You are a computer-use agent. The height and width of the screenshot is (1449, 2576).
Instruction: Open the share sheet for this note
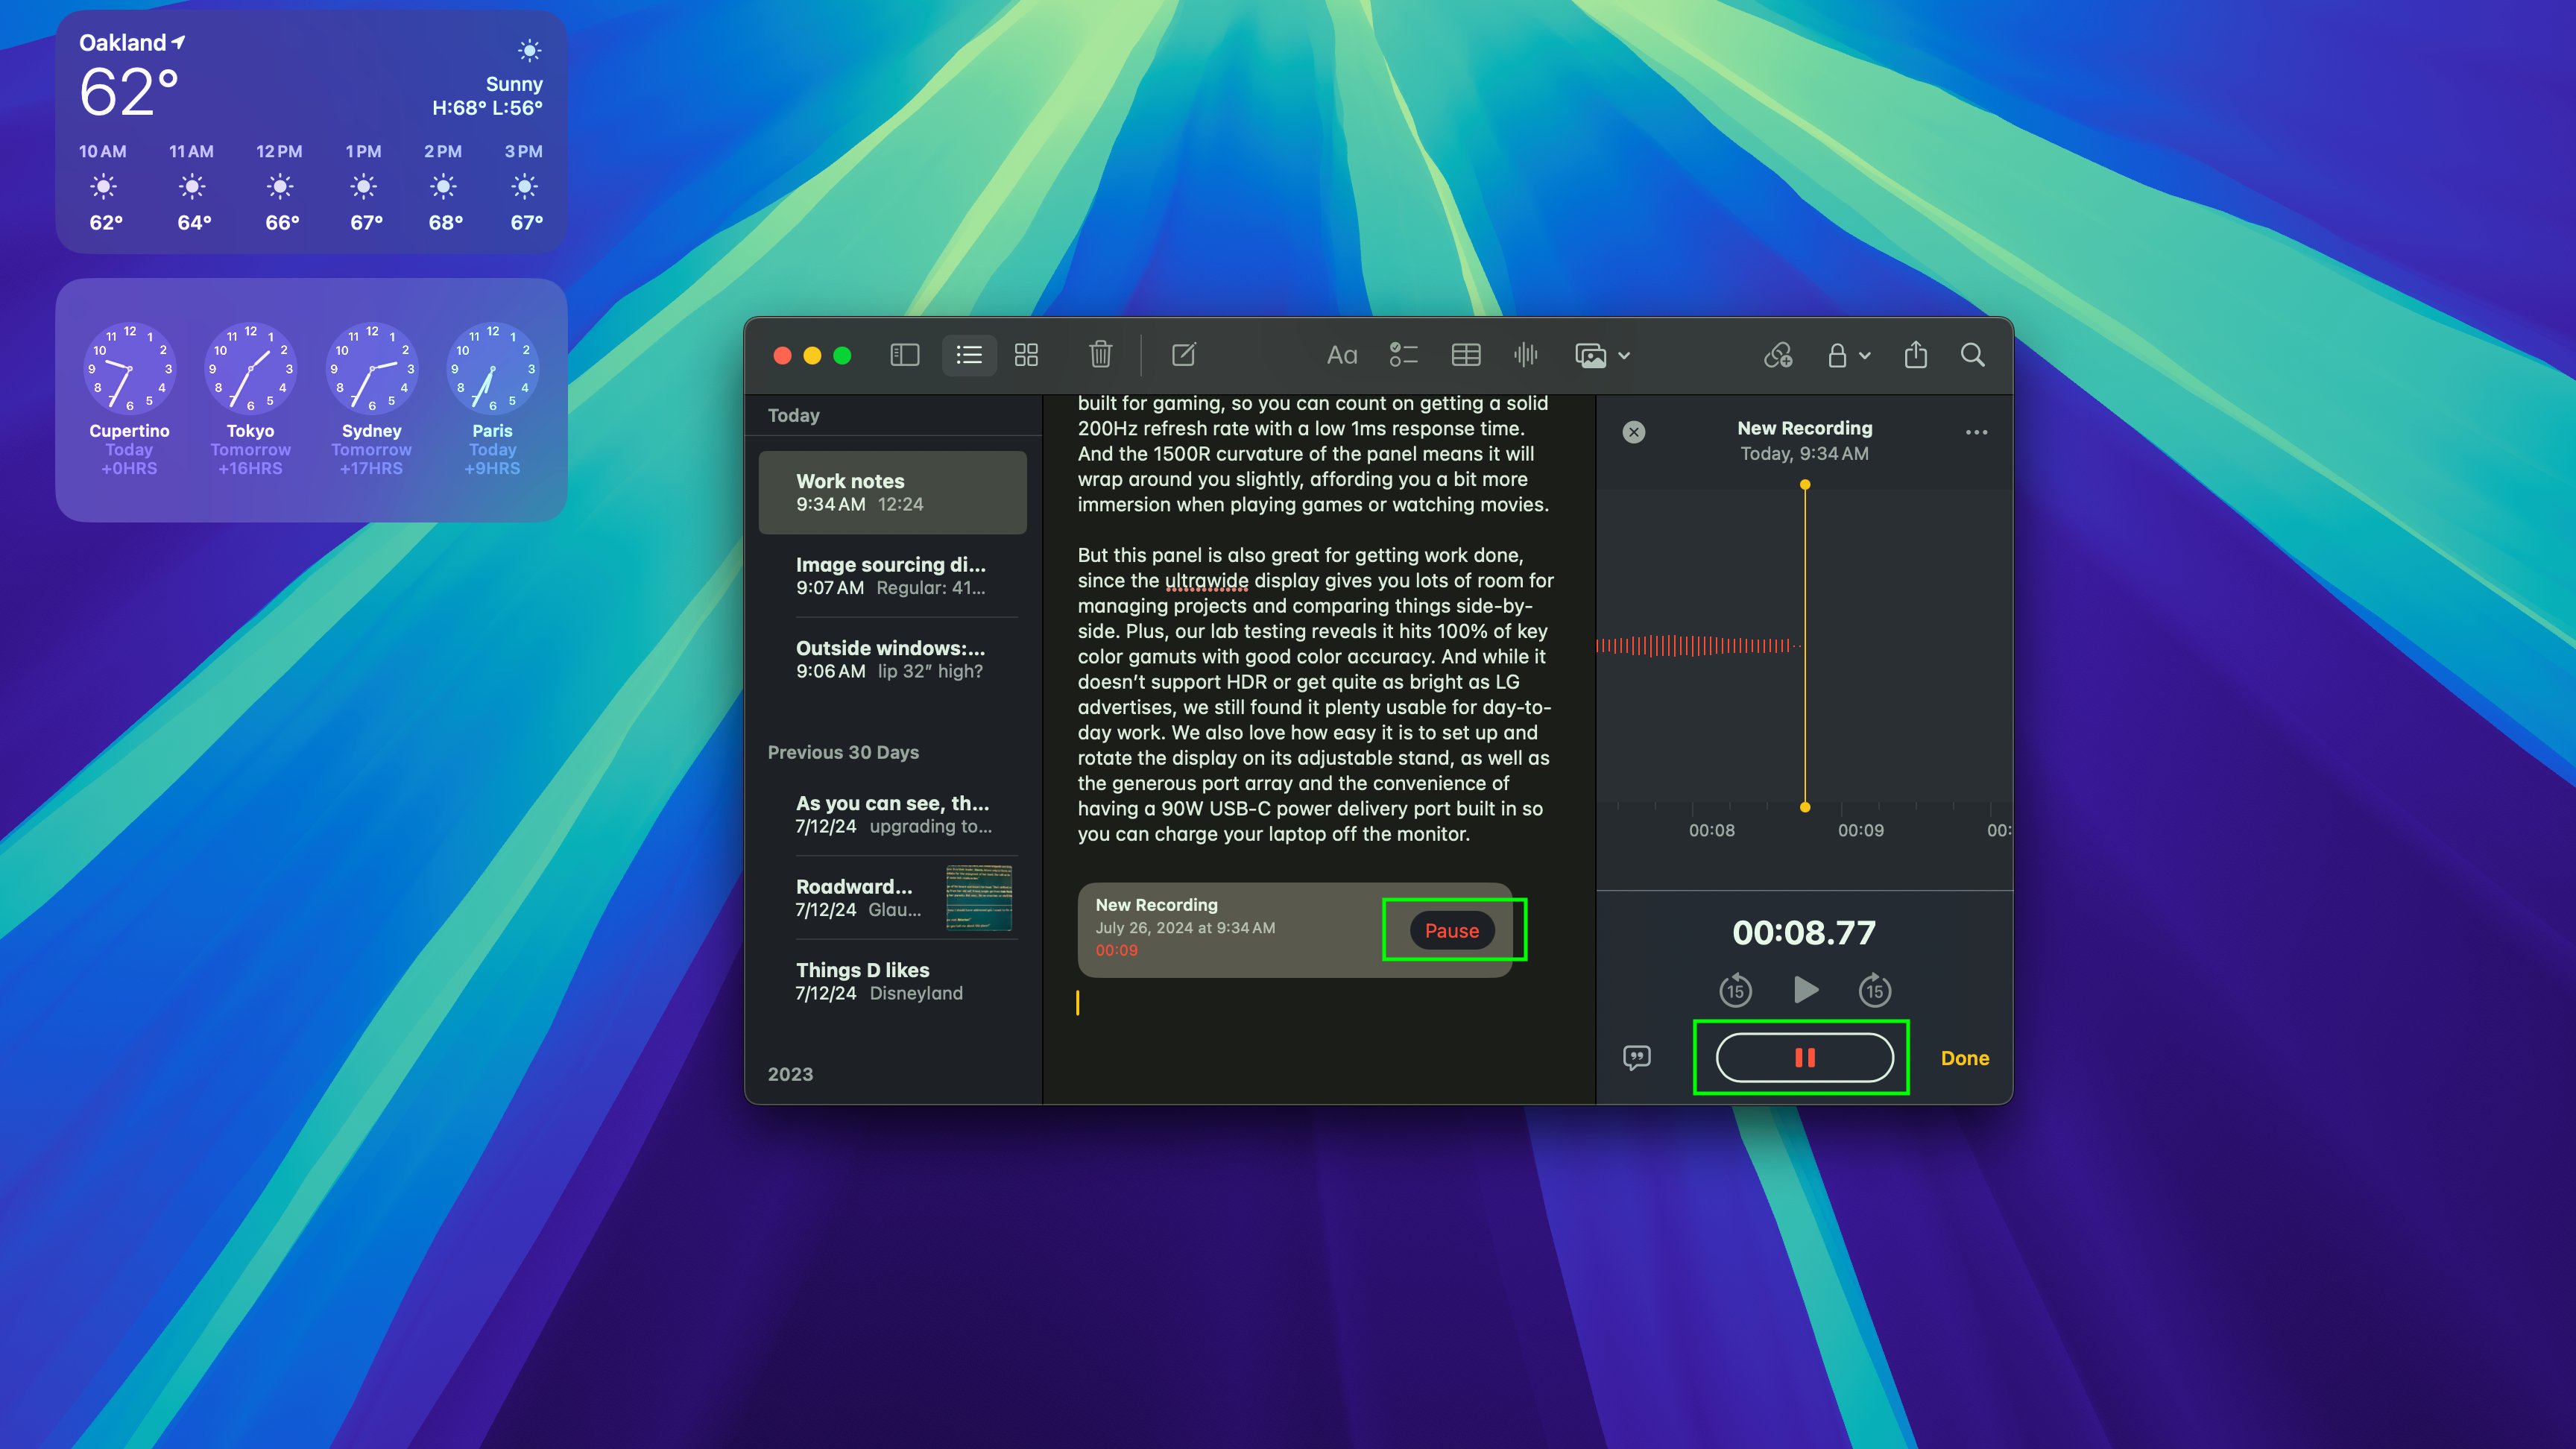[x=1916, y=355]
